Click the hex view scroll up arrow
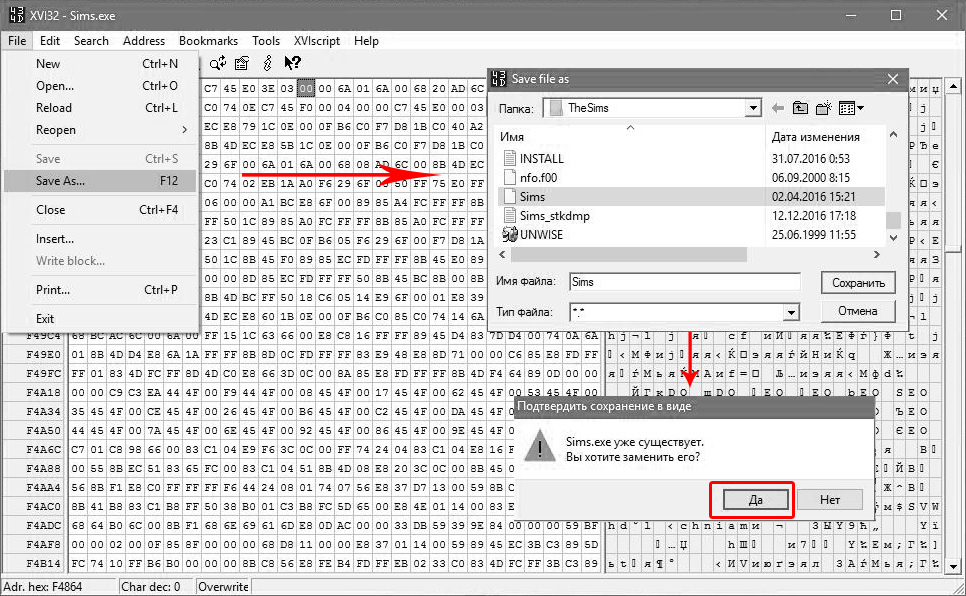966x596 pixels. [954, 86]
